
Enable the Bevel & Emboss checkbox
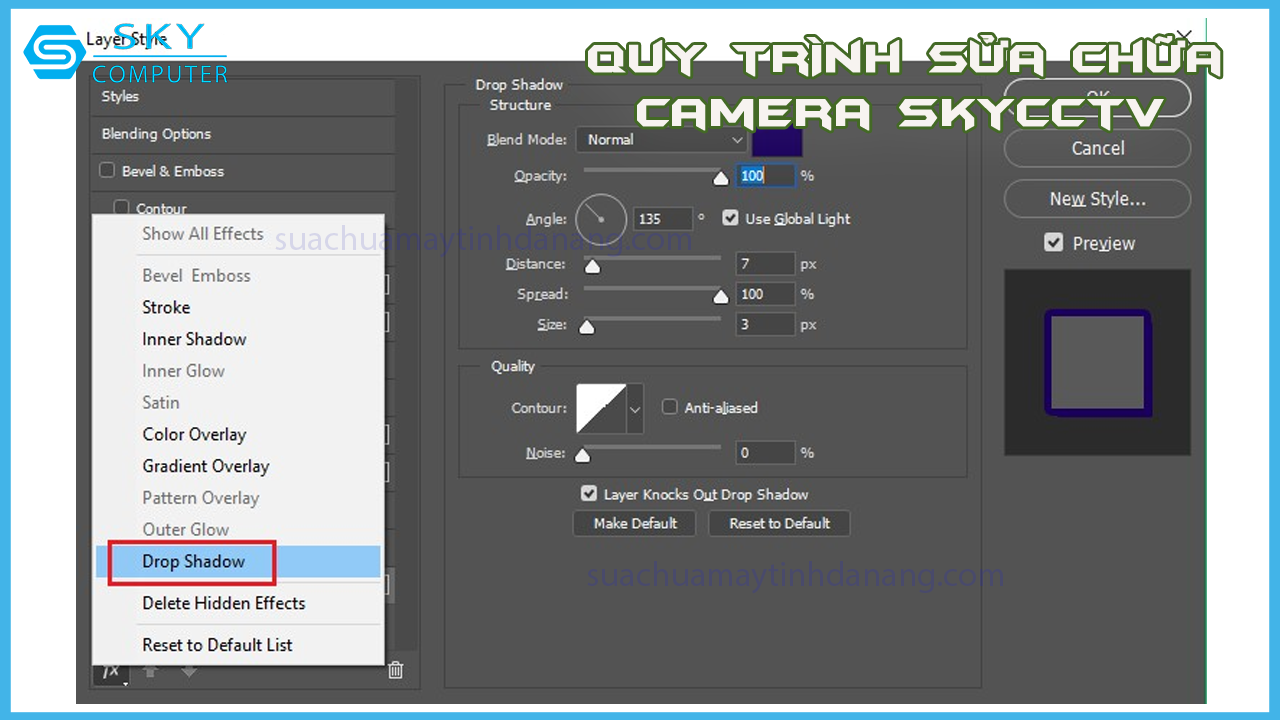pos(108,171)
